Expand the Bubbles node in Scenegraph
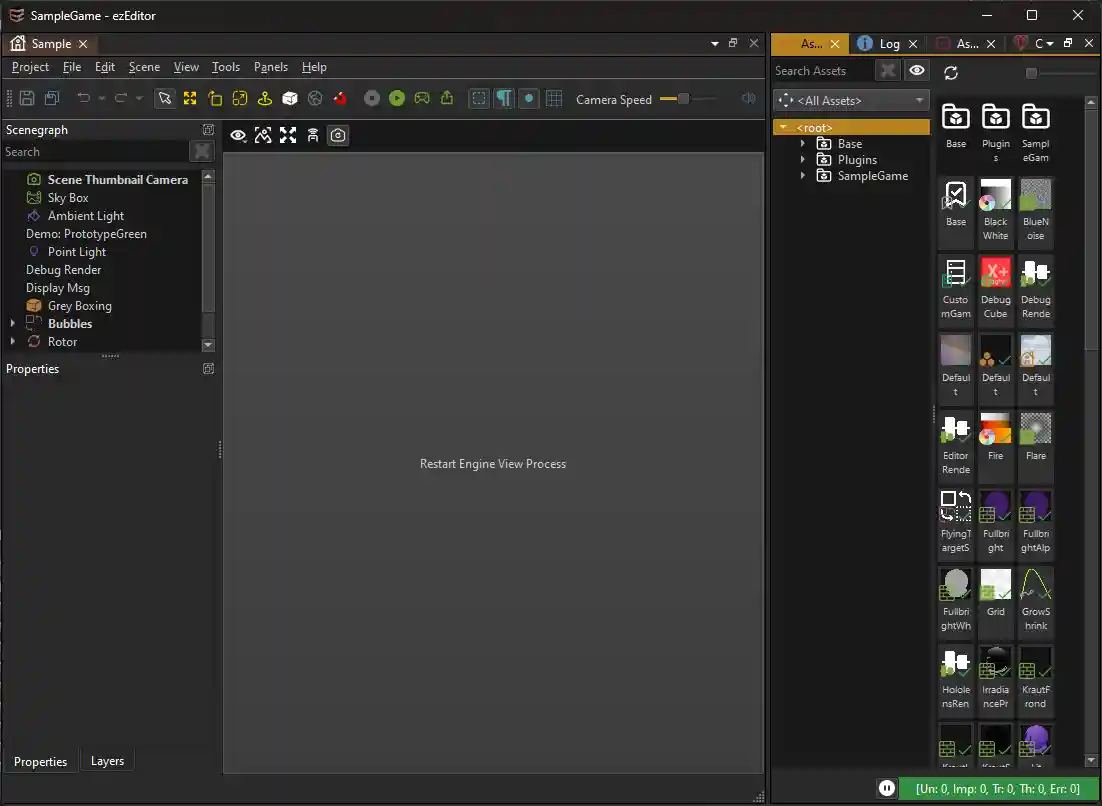Viewport: 1102px width, 806px height. coord(13,324)
